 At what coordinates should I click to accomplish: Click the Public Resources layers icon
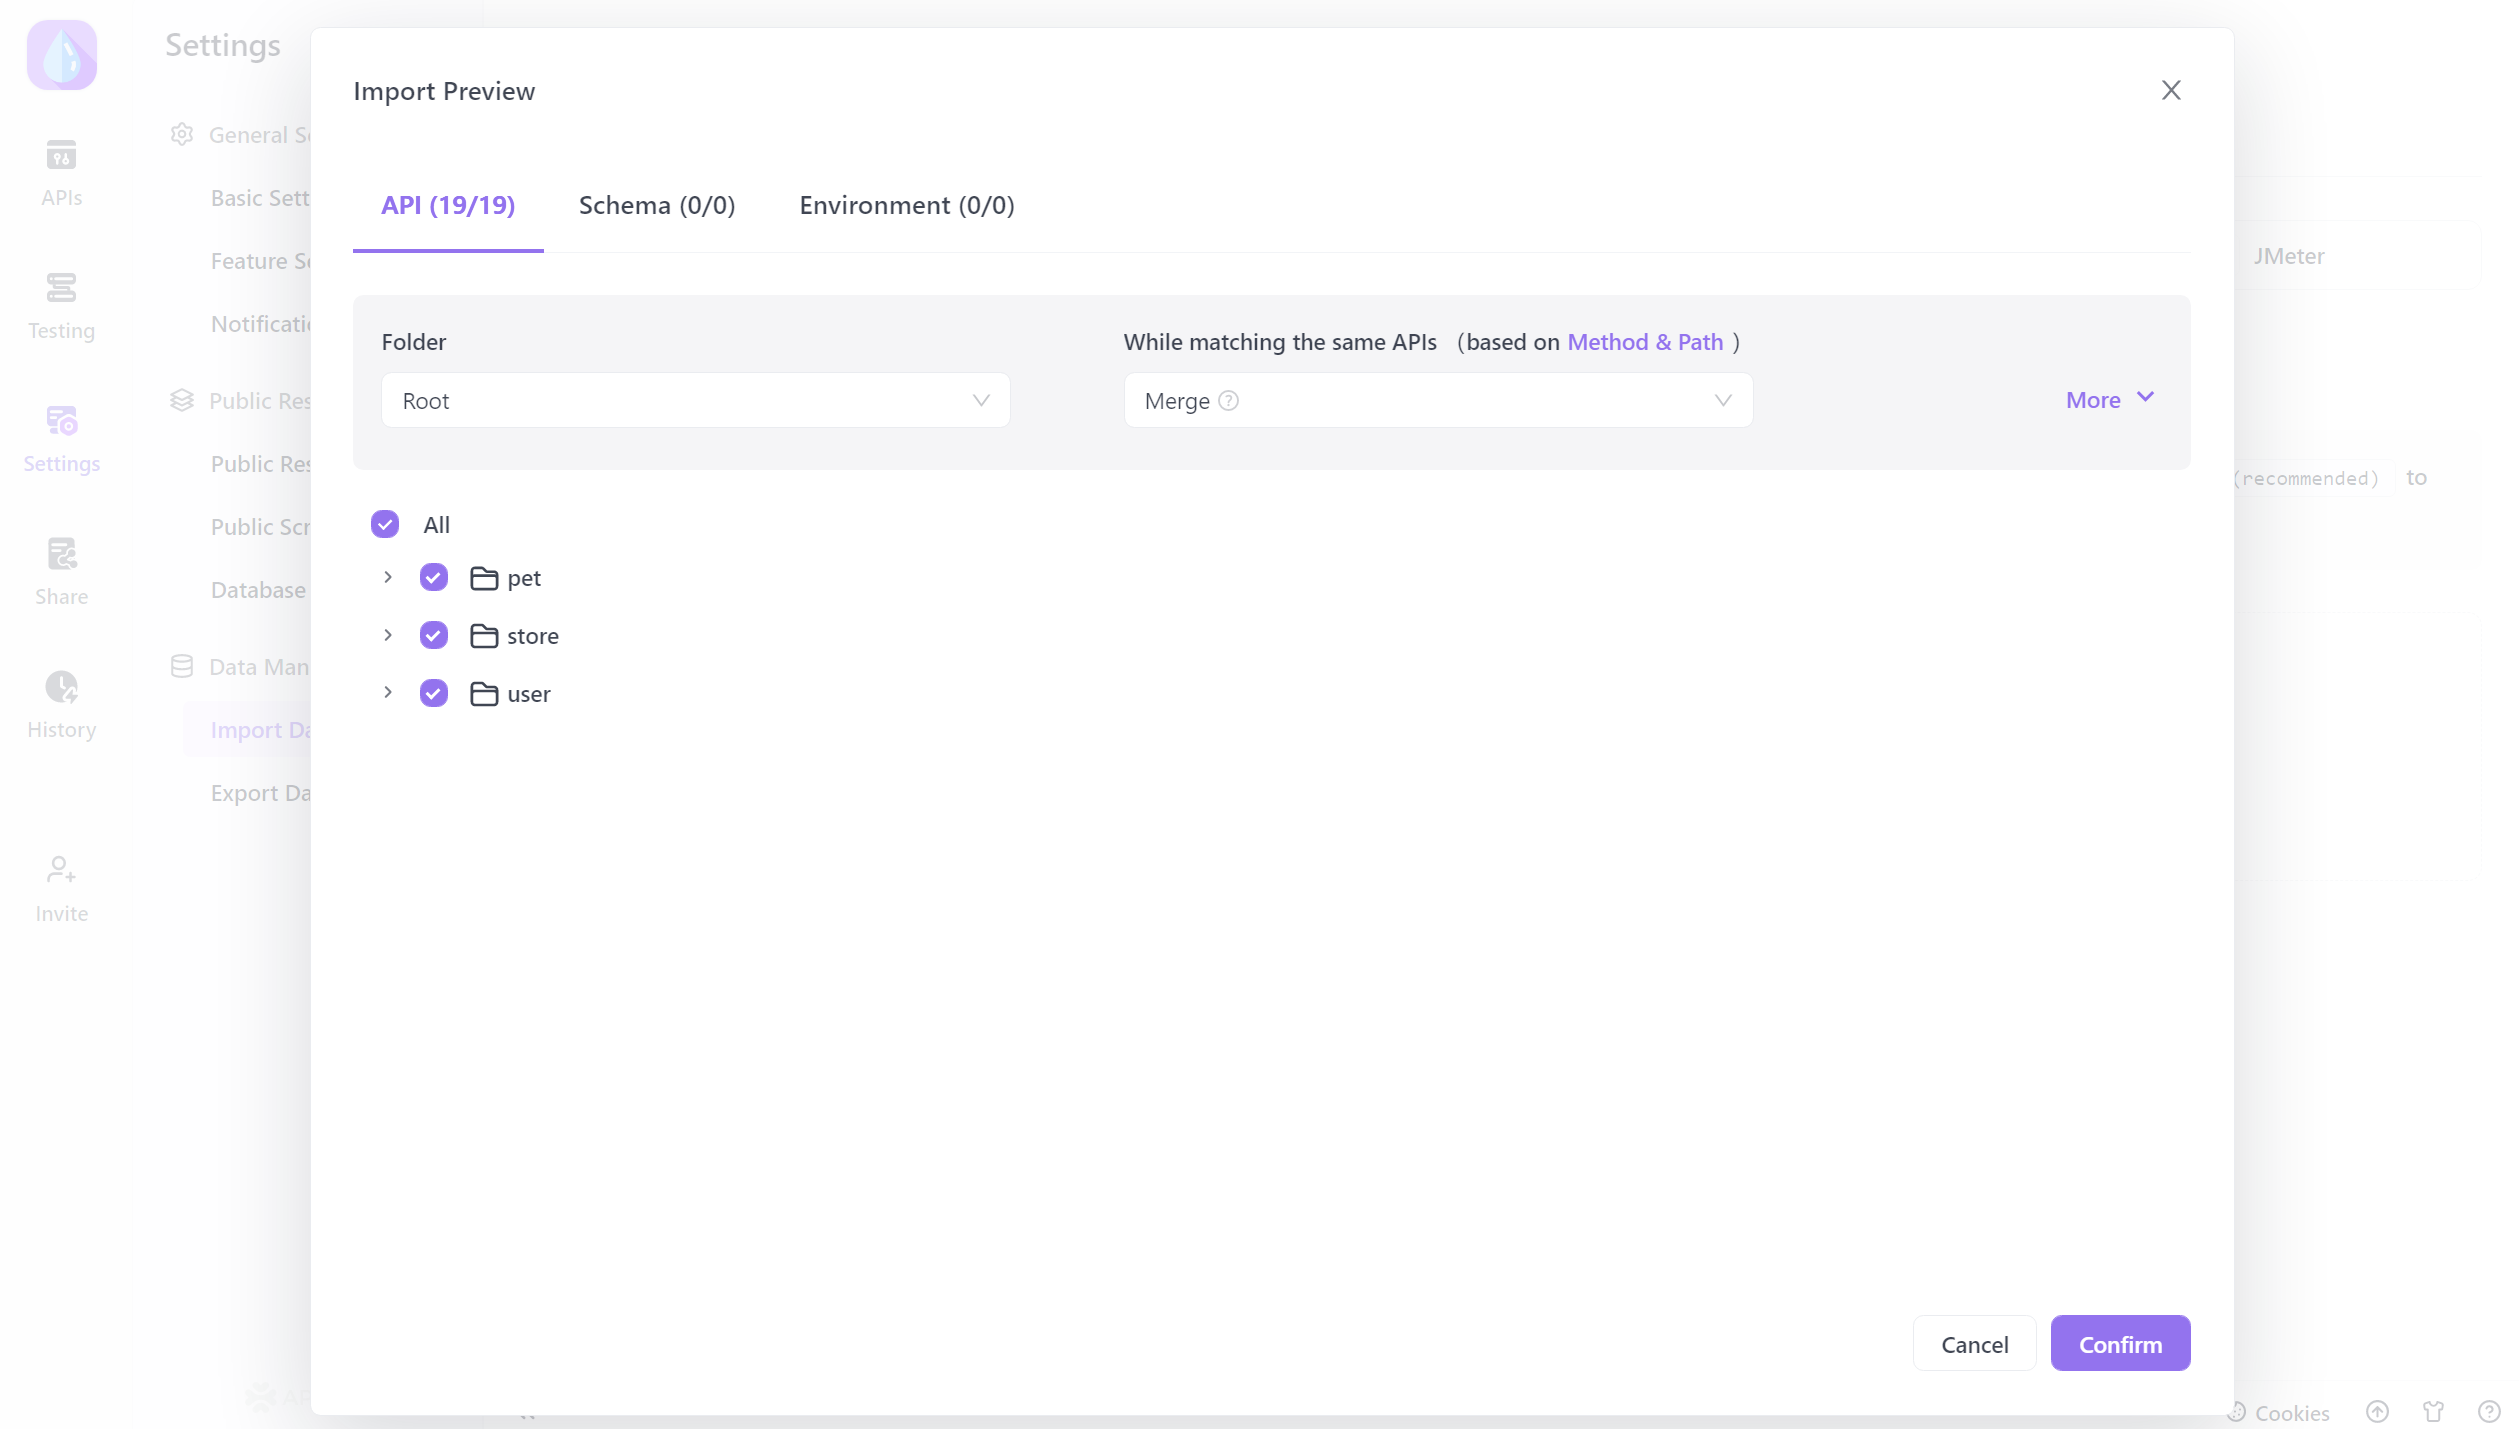182,400
